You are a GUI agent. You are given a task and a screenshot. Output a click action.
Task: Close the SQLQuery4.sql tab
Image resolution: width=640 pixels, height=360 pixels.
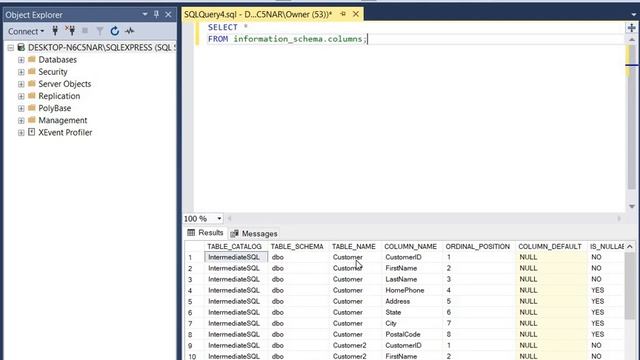(x=356, y=14)
